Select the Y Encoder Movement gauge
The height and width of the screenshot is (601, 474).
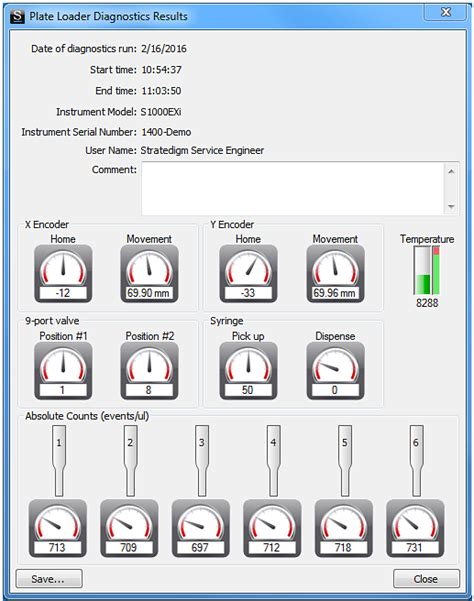pyautogui.click(x=335, y=274)
